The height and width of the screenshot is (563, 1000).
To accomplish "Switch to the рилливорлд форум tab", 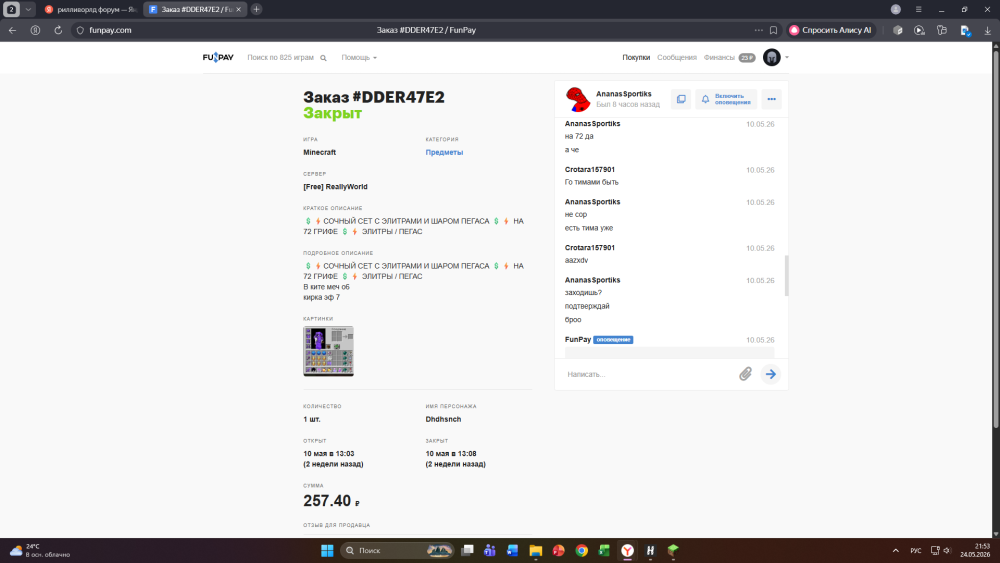I will pyautogui.click(x=91, y=10).
